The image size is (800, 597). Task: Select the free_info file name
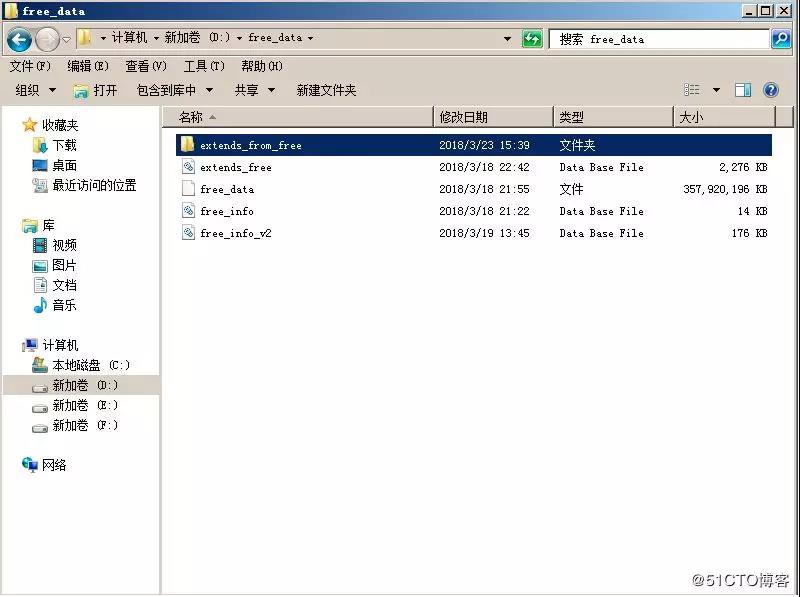coord(227,211)
